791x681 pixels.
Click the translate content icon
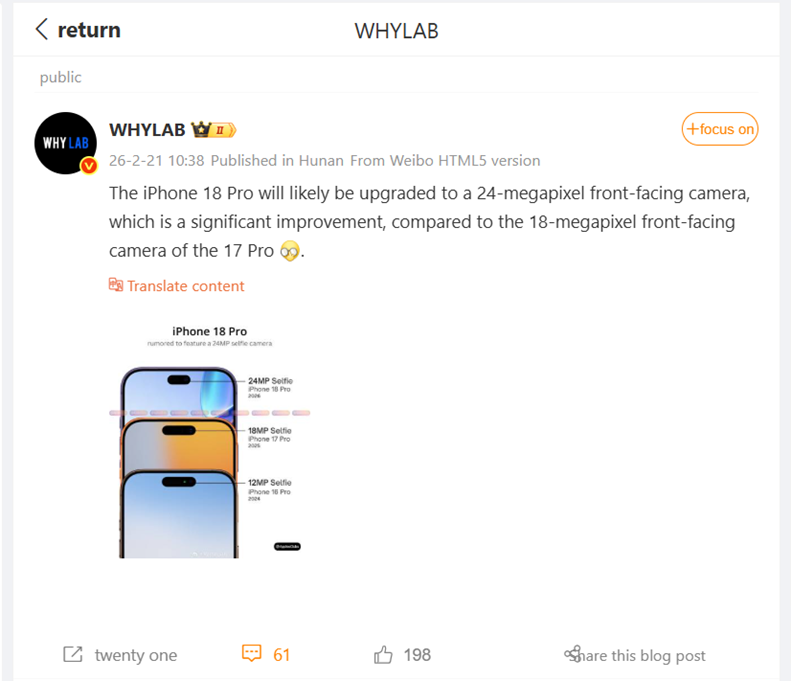(116, 285)
